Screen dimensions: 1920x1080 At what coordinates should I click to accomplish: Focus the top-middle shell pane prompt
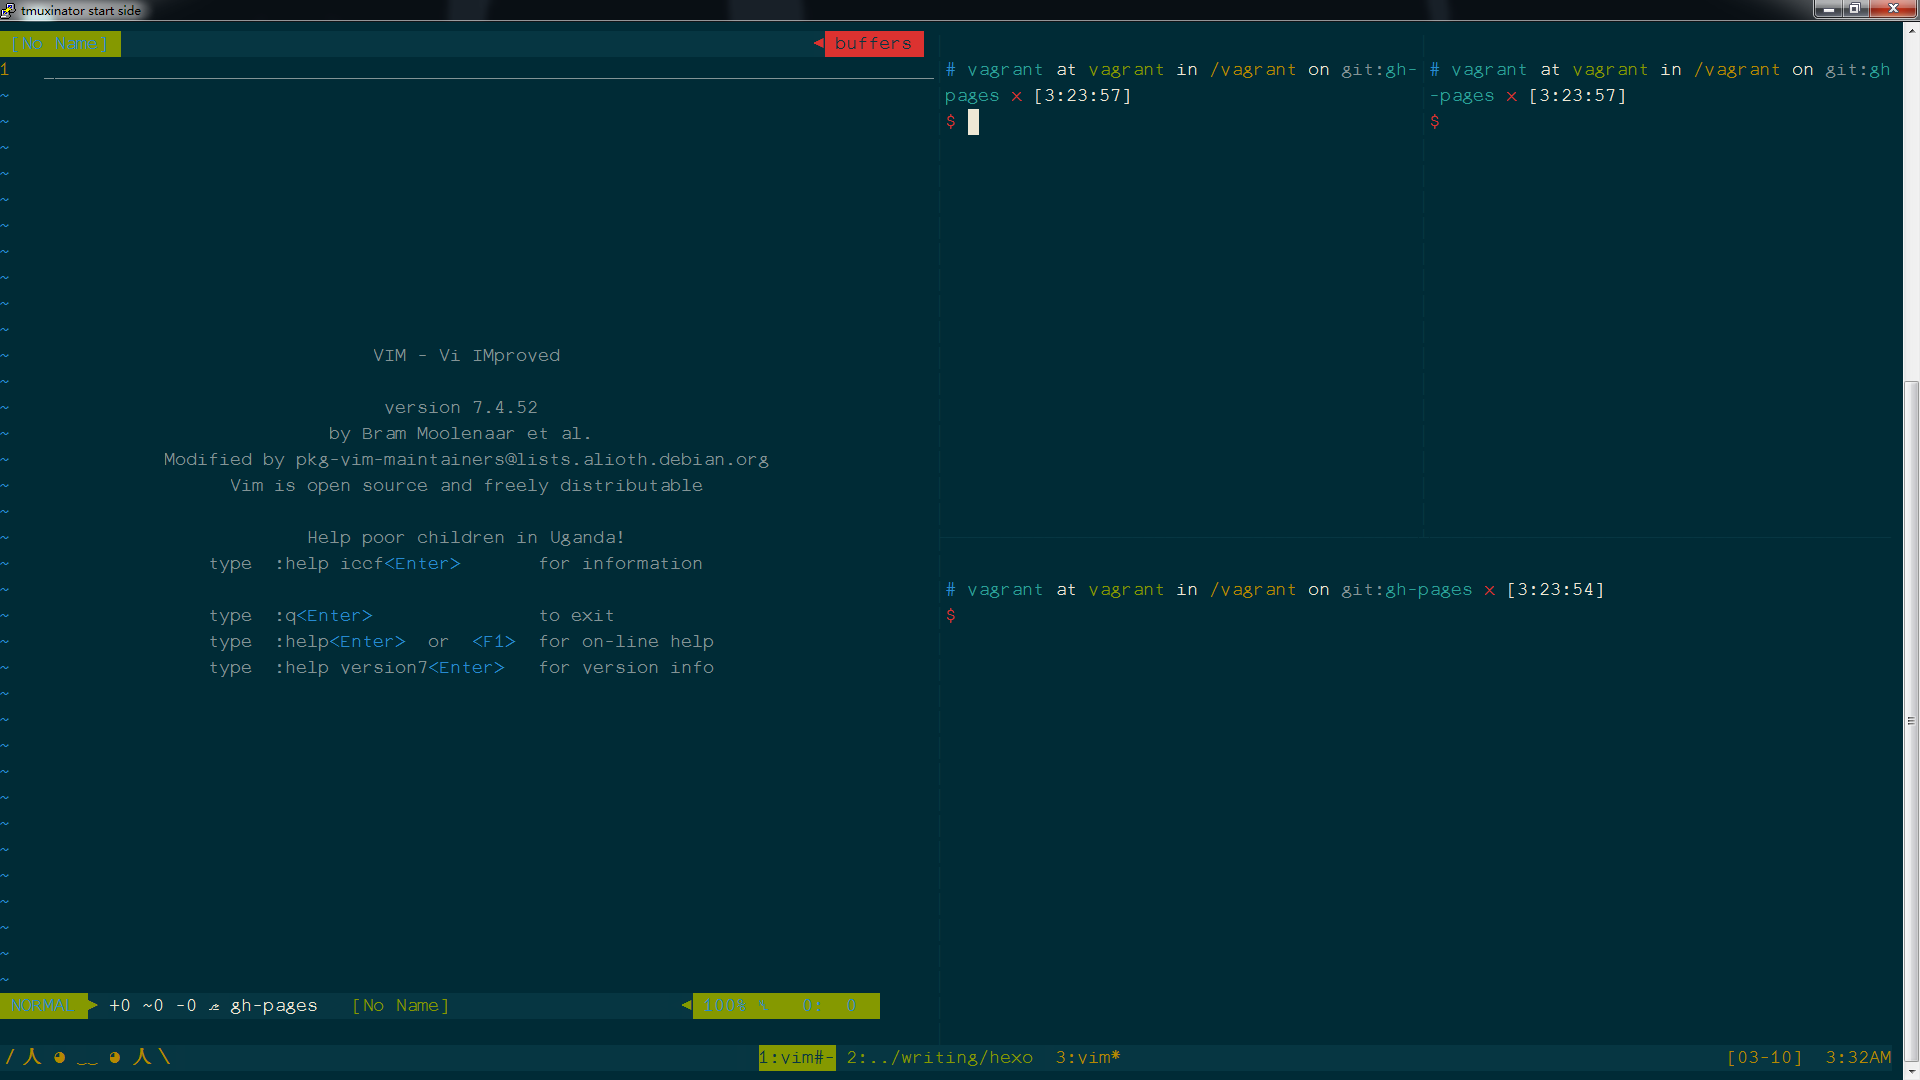click(x=973, y=122)
